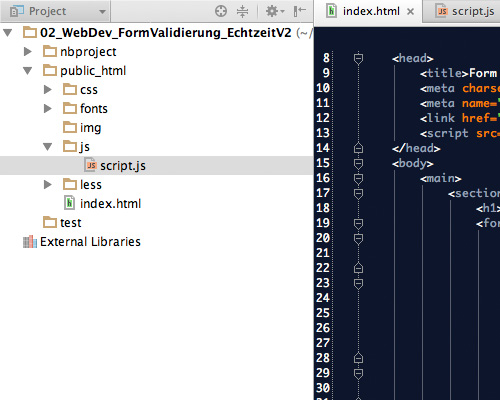Fold the main tag at line 16
Screen dimensions: 500x400
pos(358,179)
